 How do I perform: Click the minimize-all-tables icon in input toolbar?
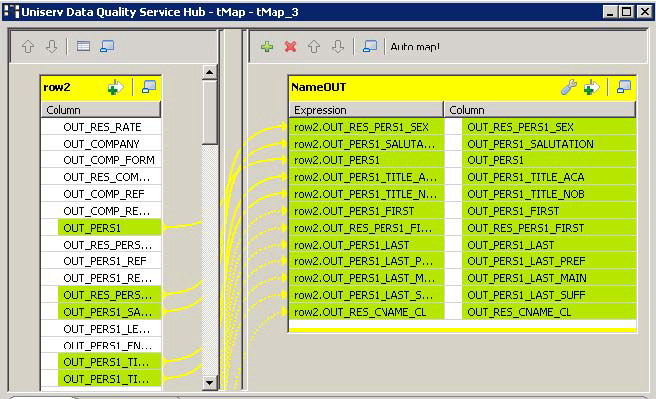107,46
